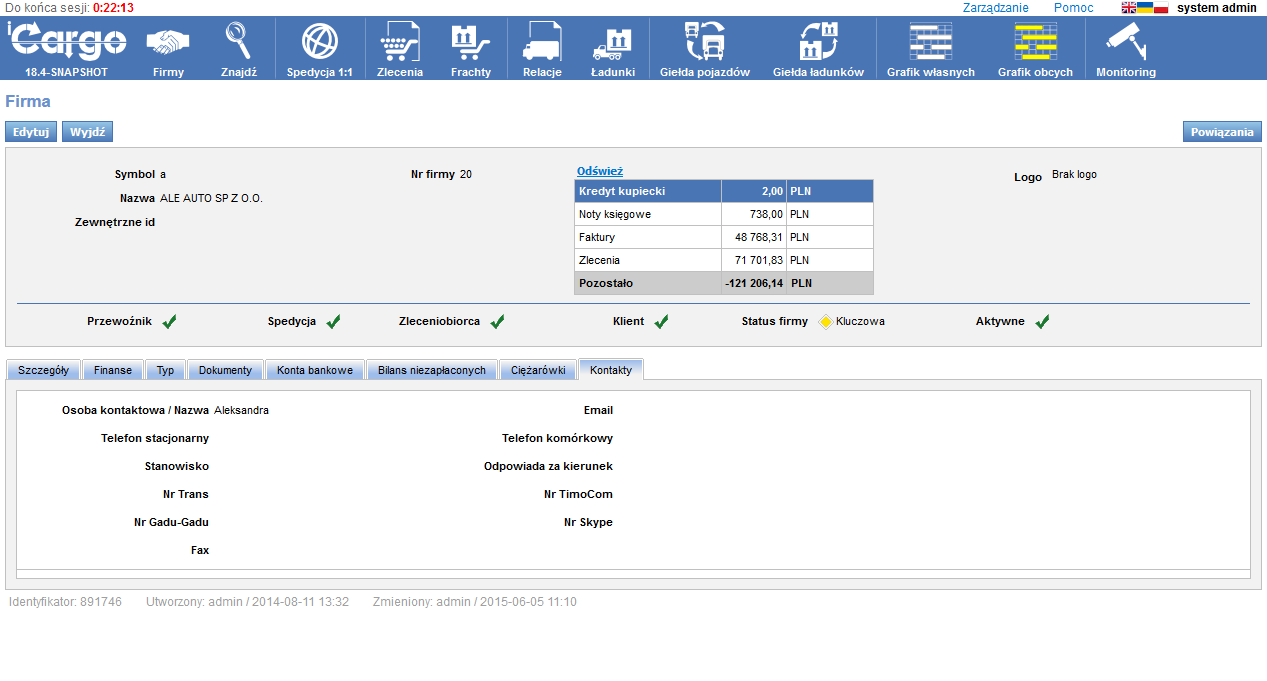
Task: Switch to the Konta bankowe tab
Action: (315, 370)
